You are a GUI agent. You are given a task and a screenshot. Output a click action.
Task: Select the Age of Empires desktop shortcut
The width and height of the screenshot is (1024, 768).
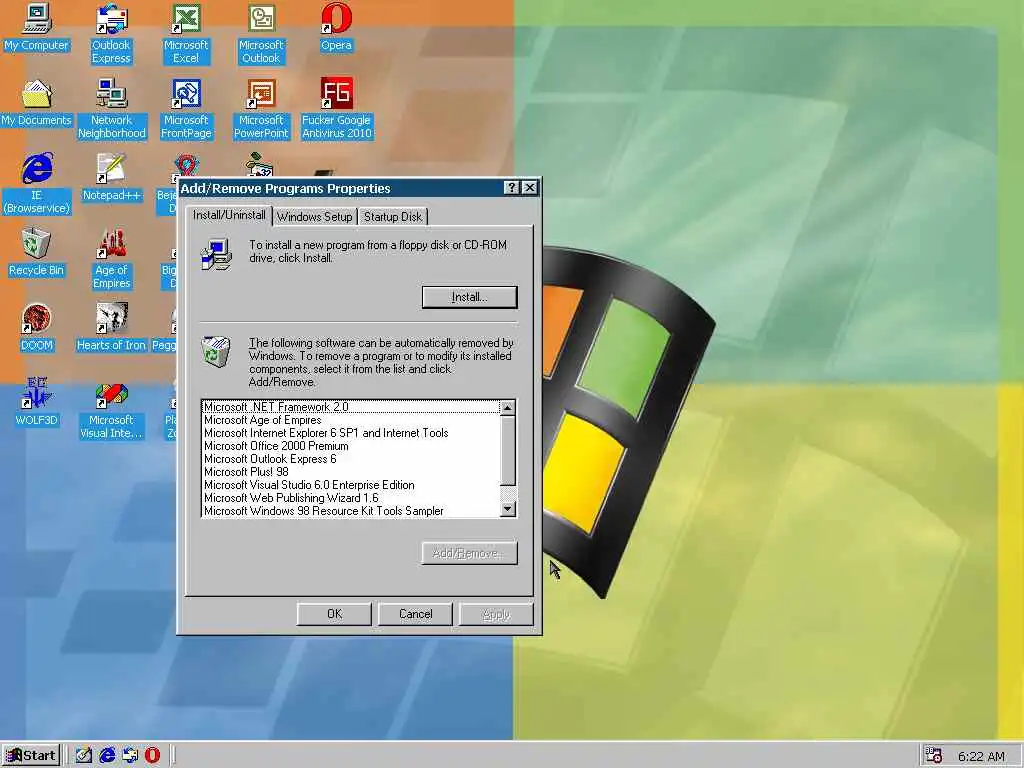112,259
